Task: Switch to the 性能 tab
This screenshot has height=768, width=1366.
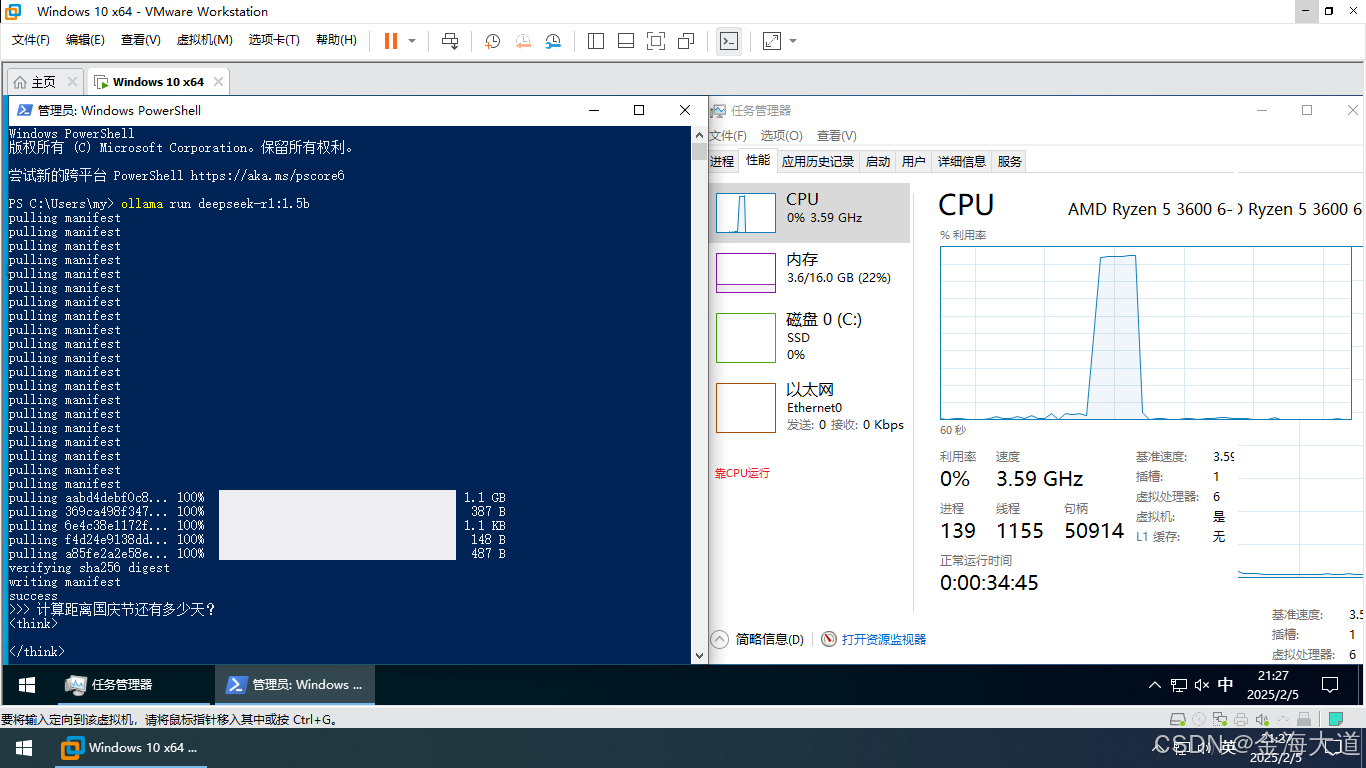Action: (x=758, y=160)
